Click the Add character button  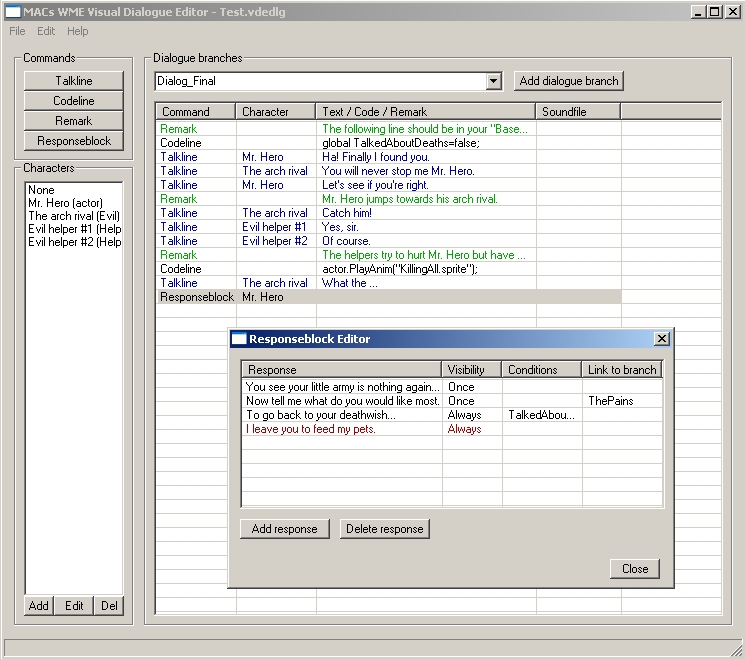point(38,606)
